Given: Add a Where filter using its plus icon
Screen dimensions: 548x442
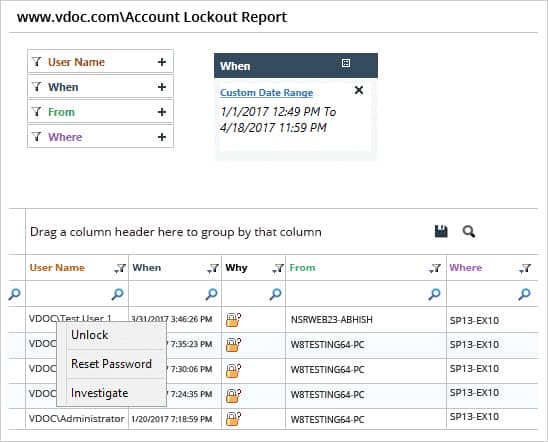Looking at the screenshot, I should (x=161, y=137).
